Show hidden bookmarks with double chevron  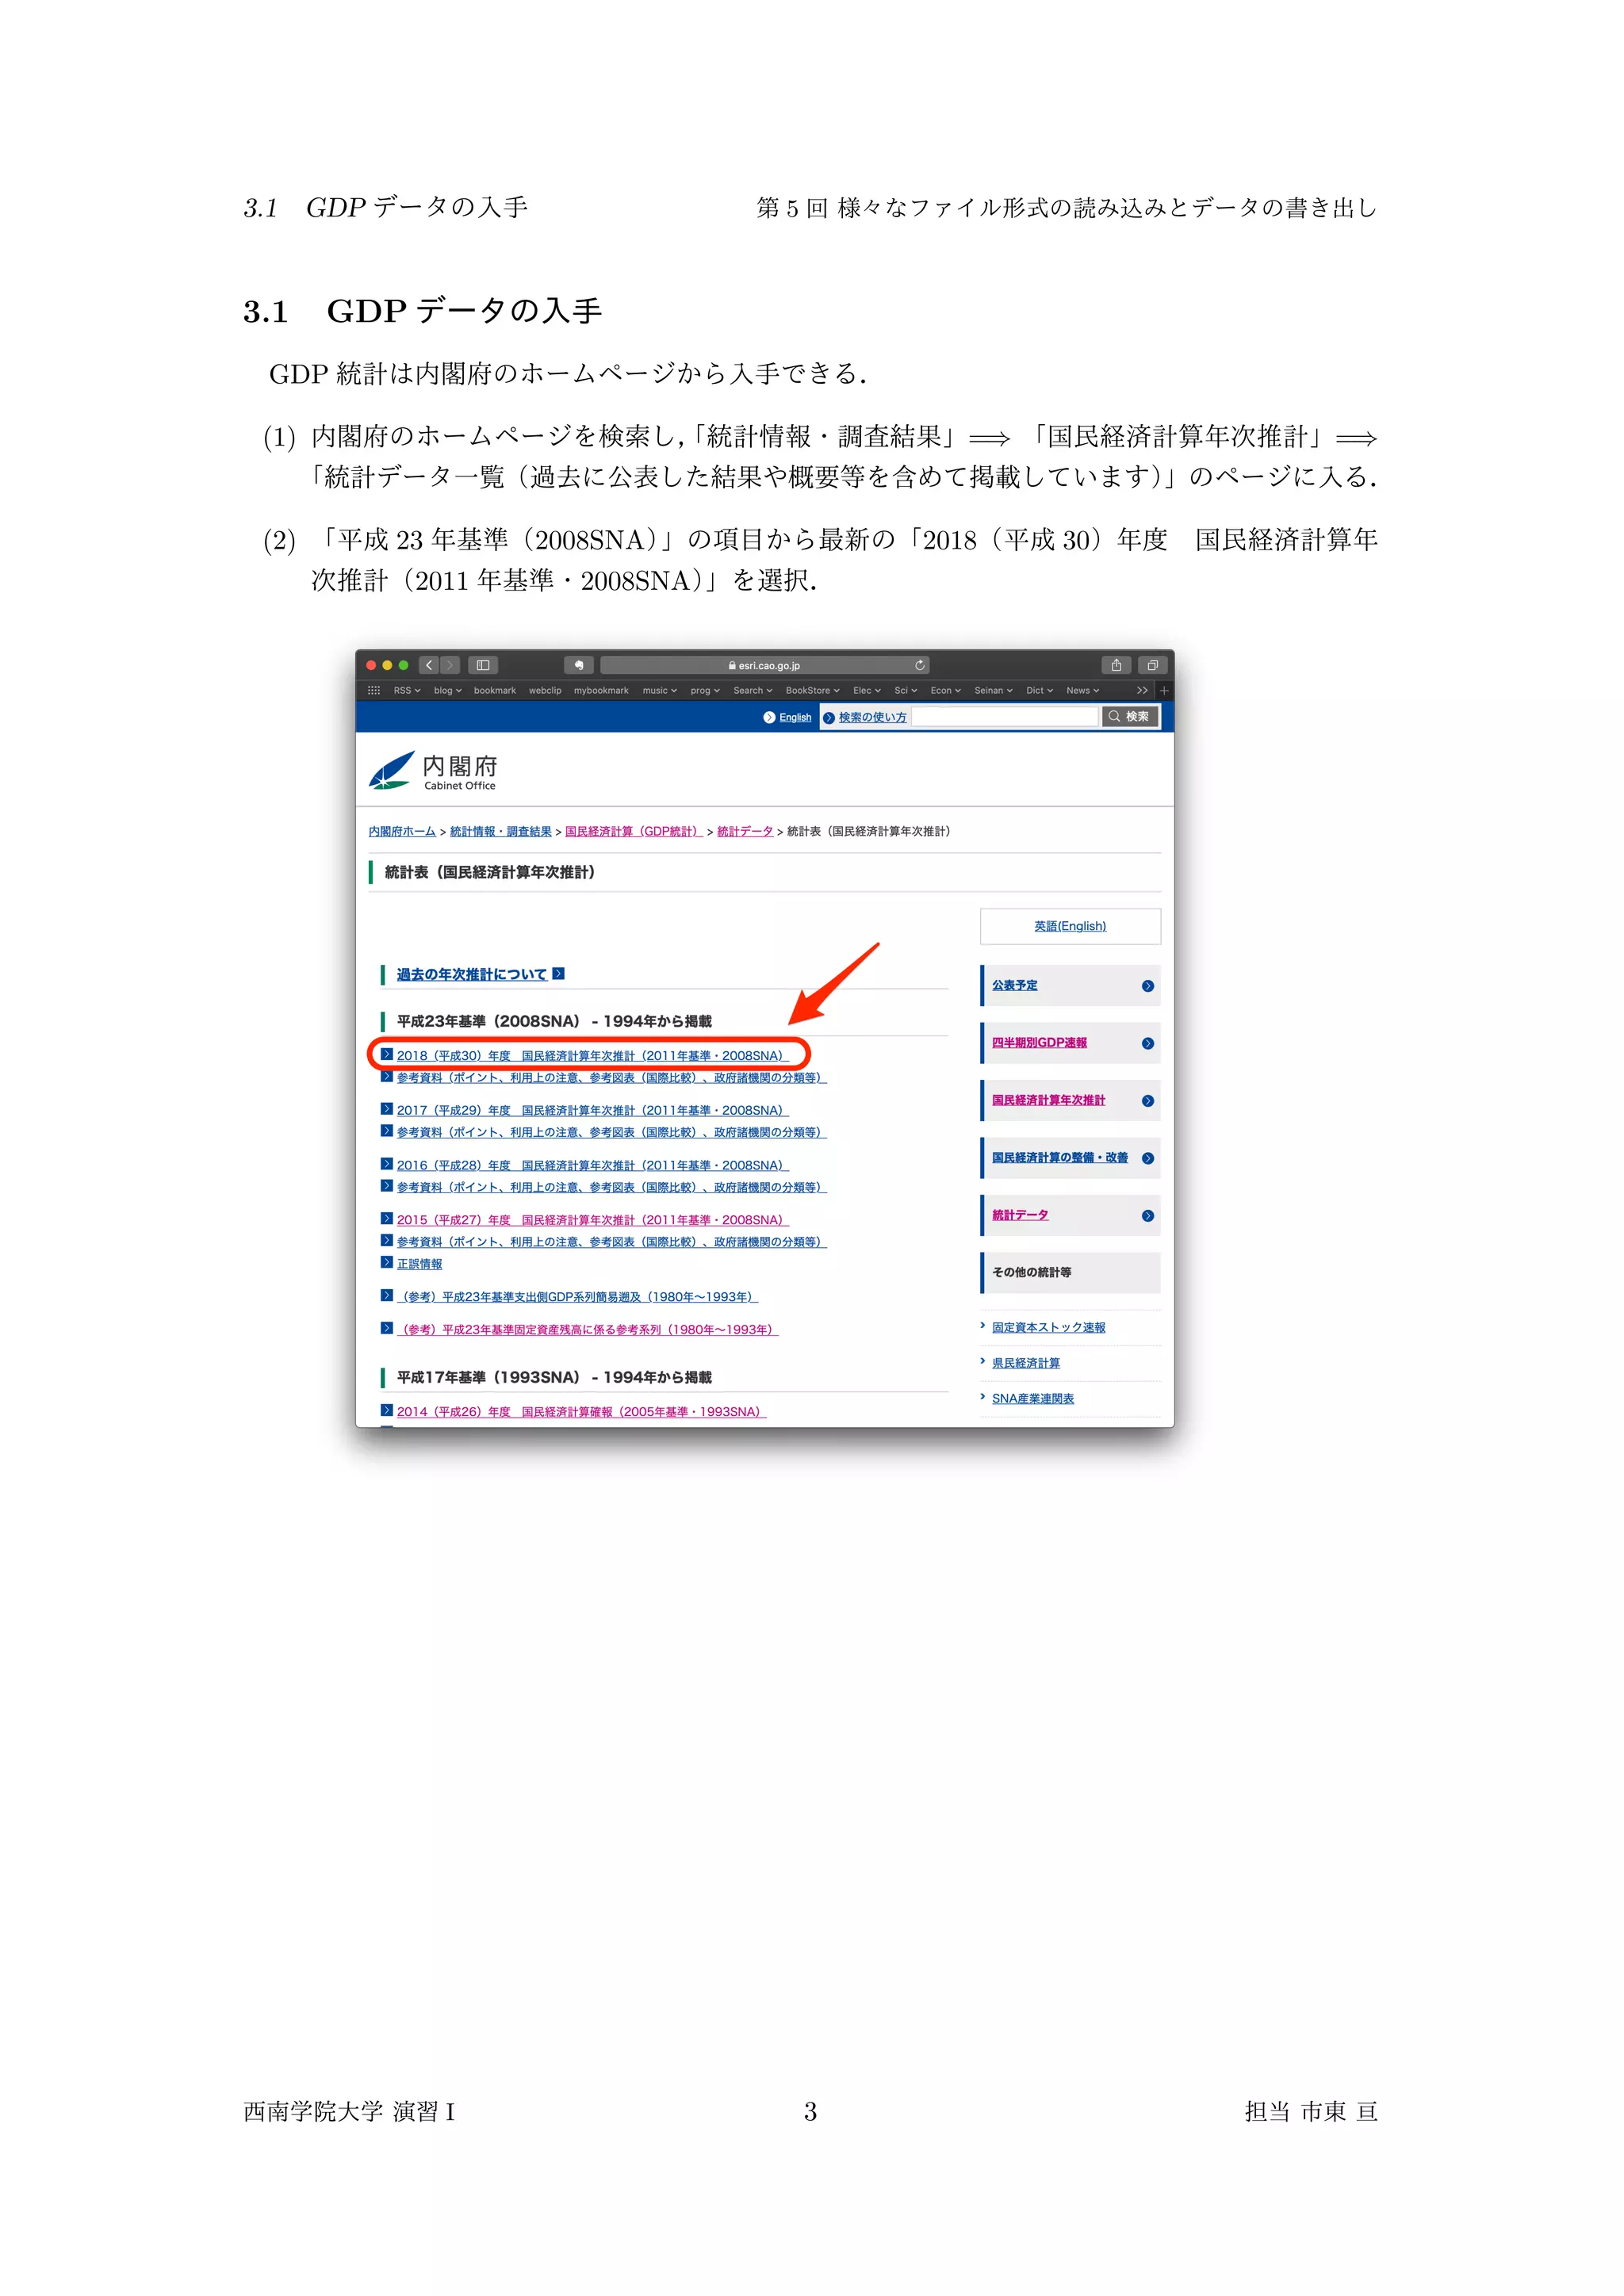tap(1142, 690)
